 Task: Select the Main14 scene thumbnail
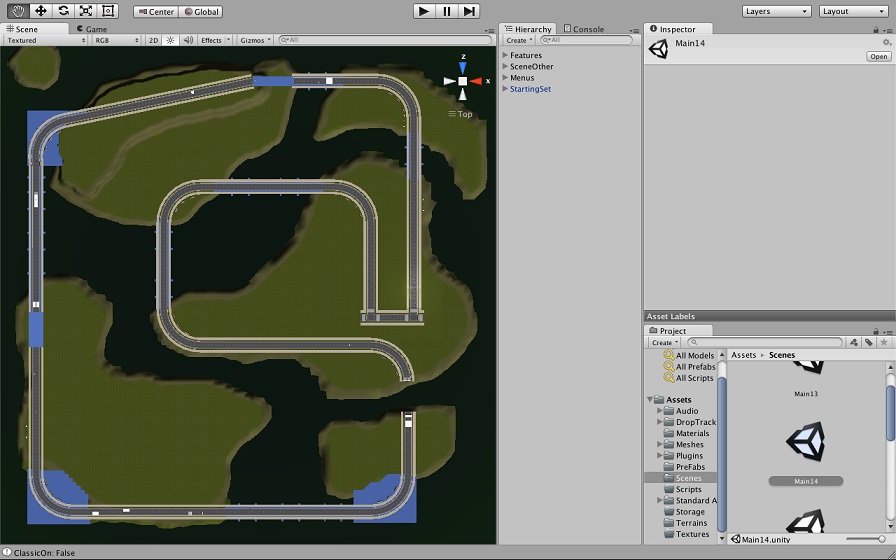[806, 441]
